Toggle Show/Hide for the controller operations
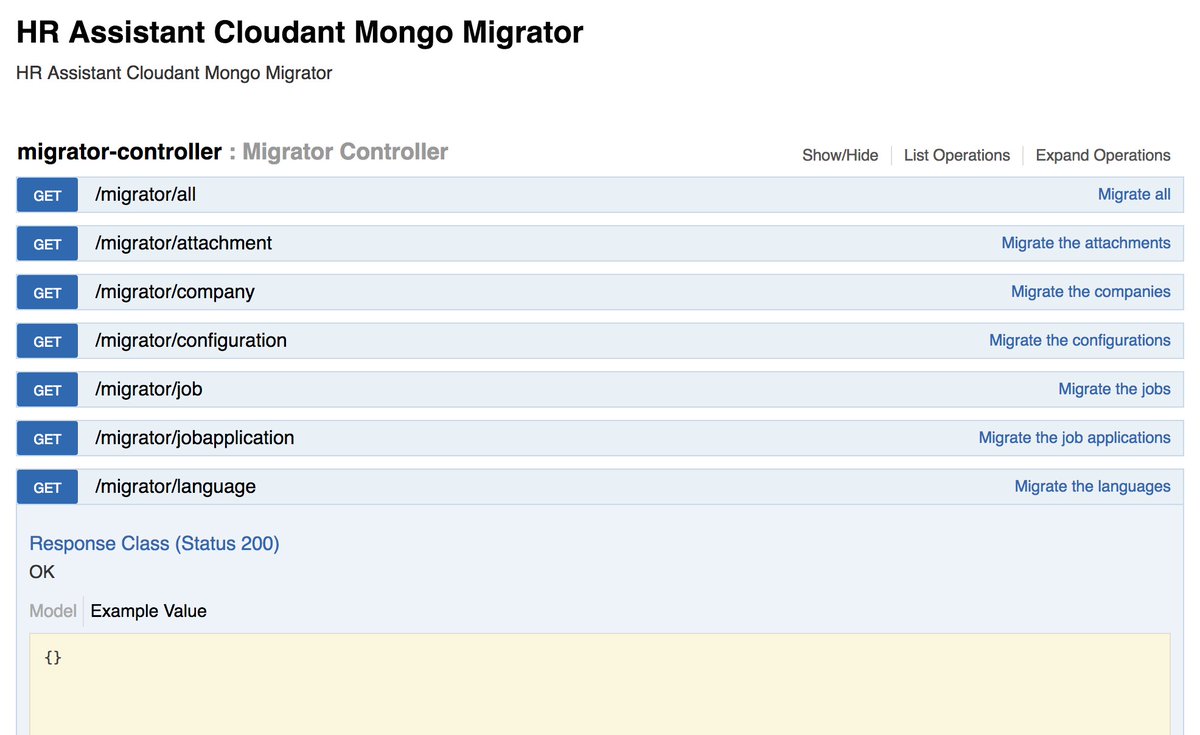Image resolution: width=1200 pixels, height=735 pixels. tap(840, 155)
